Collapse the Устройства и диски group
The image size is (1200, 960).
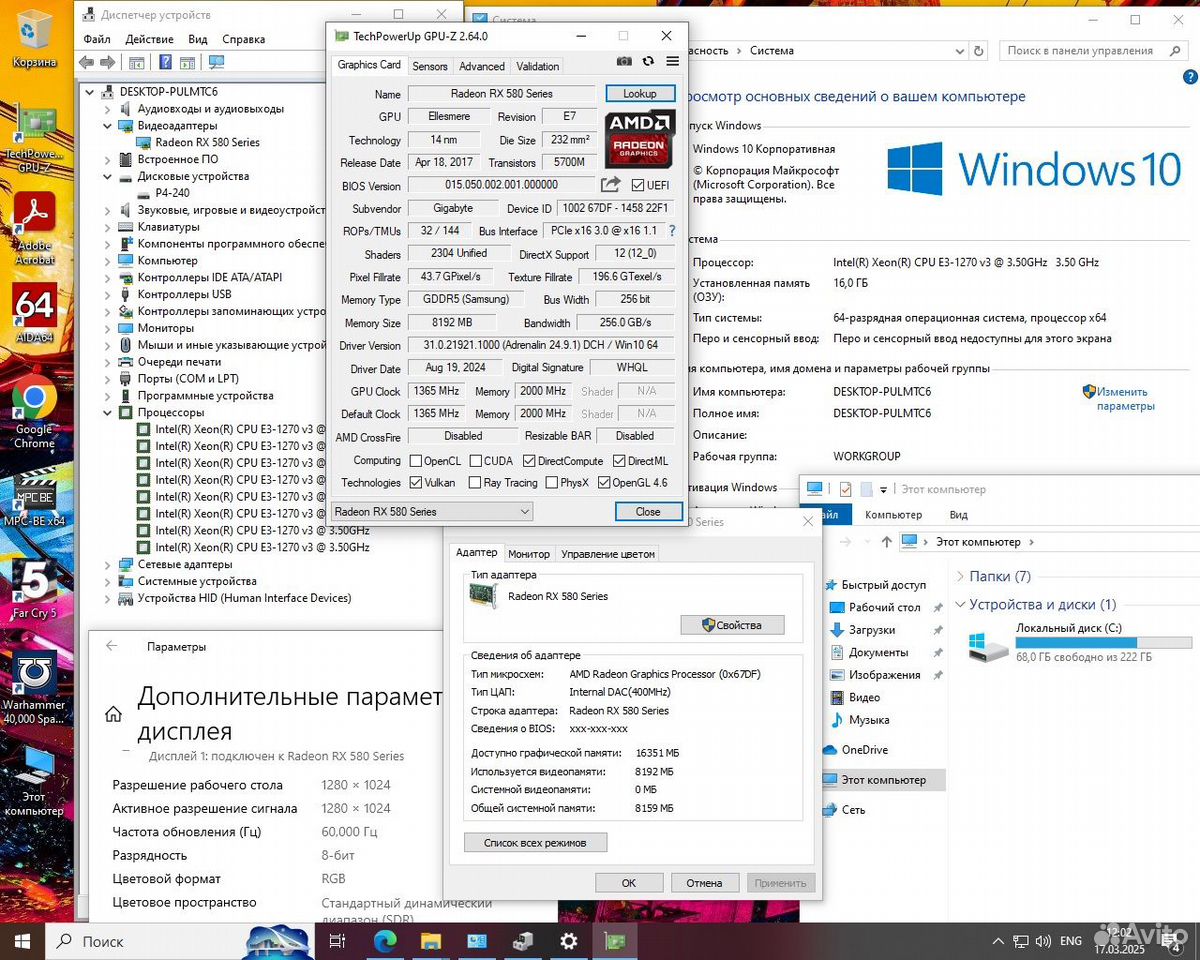tap(961, 604)
